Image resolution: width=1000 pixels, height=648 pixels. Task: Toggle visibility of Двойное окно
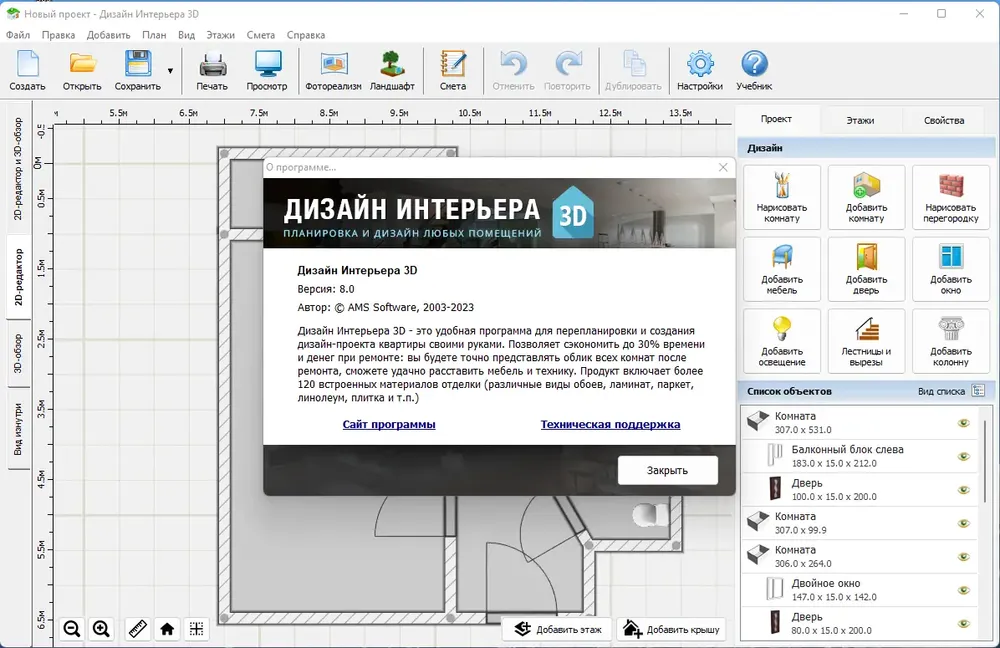964,590
